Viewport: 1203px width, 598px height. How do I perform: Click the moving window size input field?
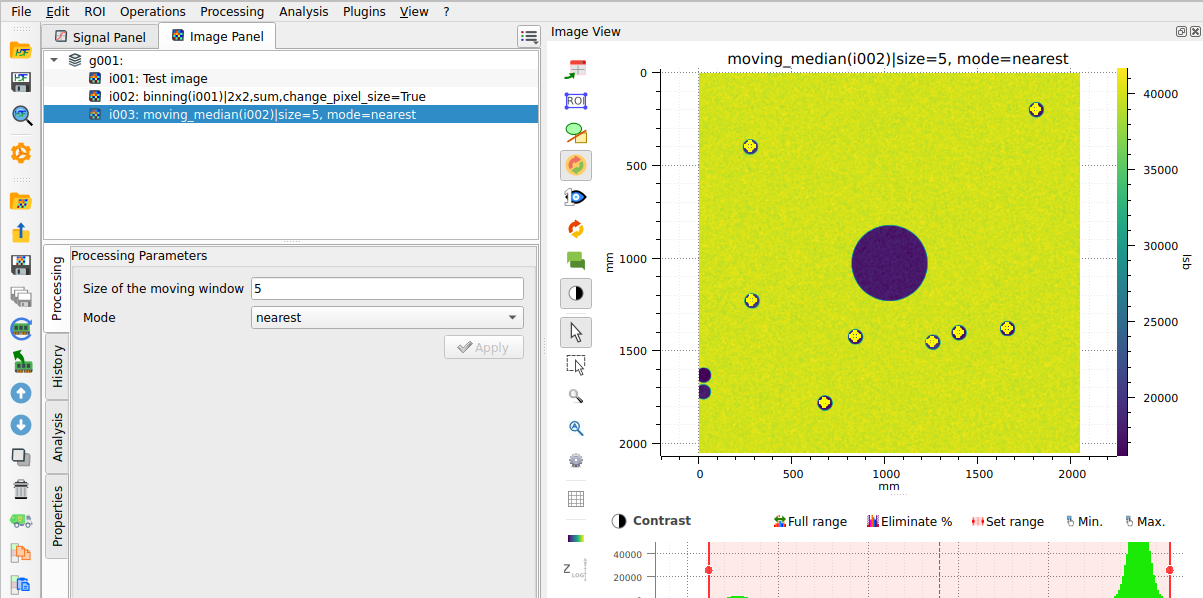pos(387,288)
